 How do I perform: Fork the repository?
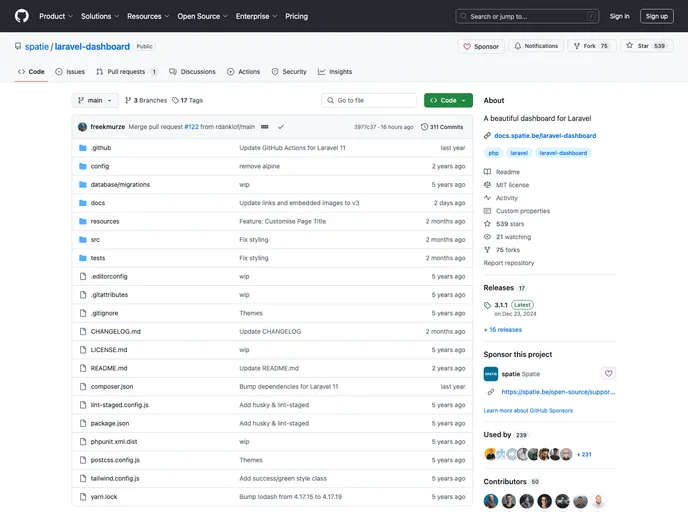pyautogui.click(x=592, y=46)
